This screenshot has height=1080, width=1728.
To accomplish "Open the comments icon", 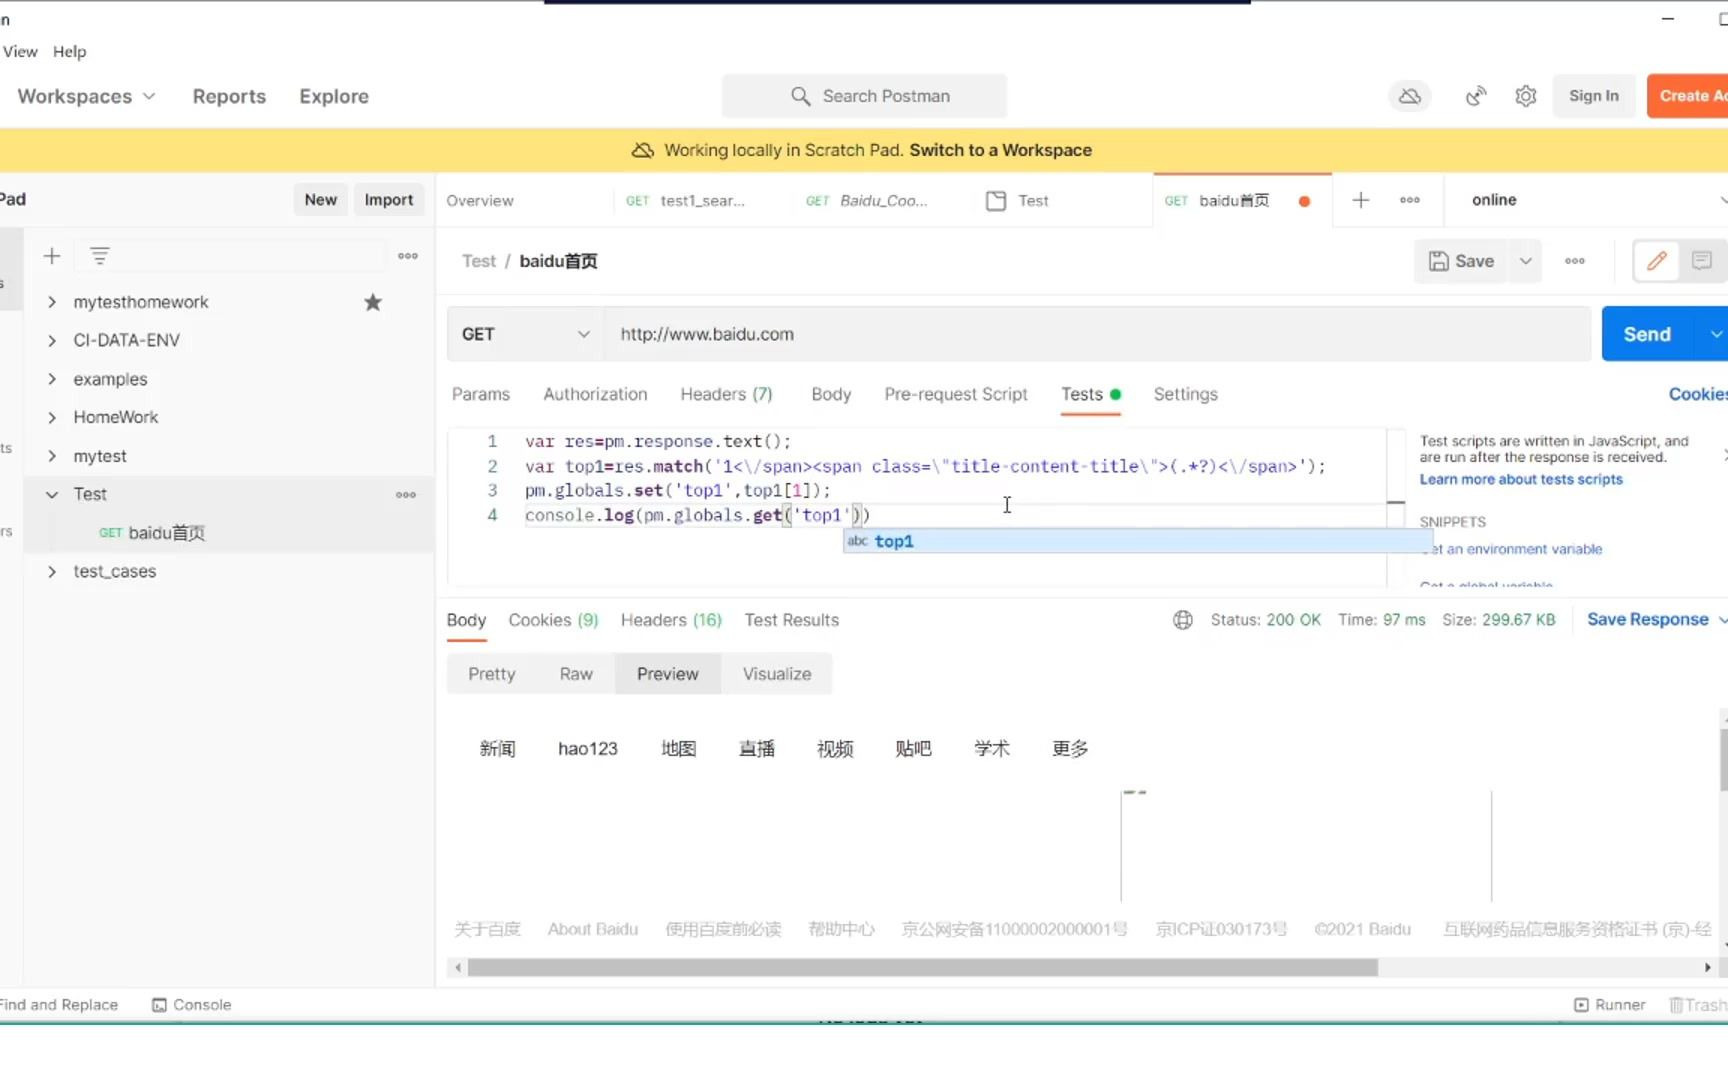I will (x=1701, y=261).
